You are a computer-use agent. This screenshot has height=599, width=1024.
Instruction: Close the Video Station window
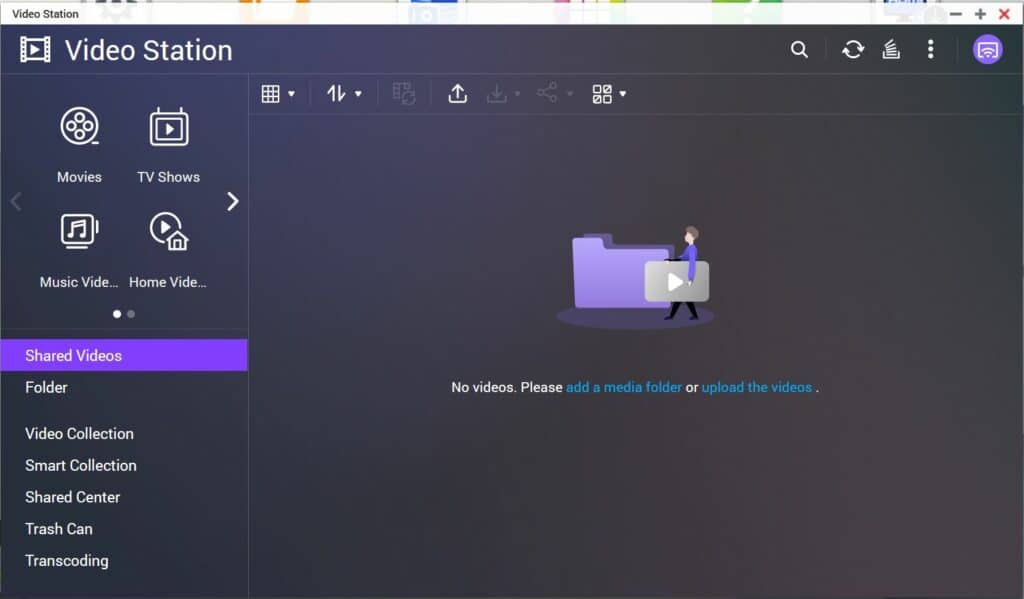[x=1004, y=14]
